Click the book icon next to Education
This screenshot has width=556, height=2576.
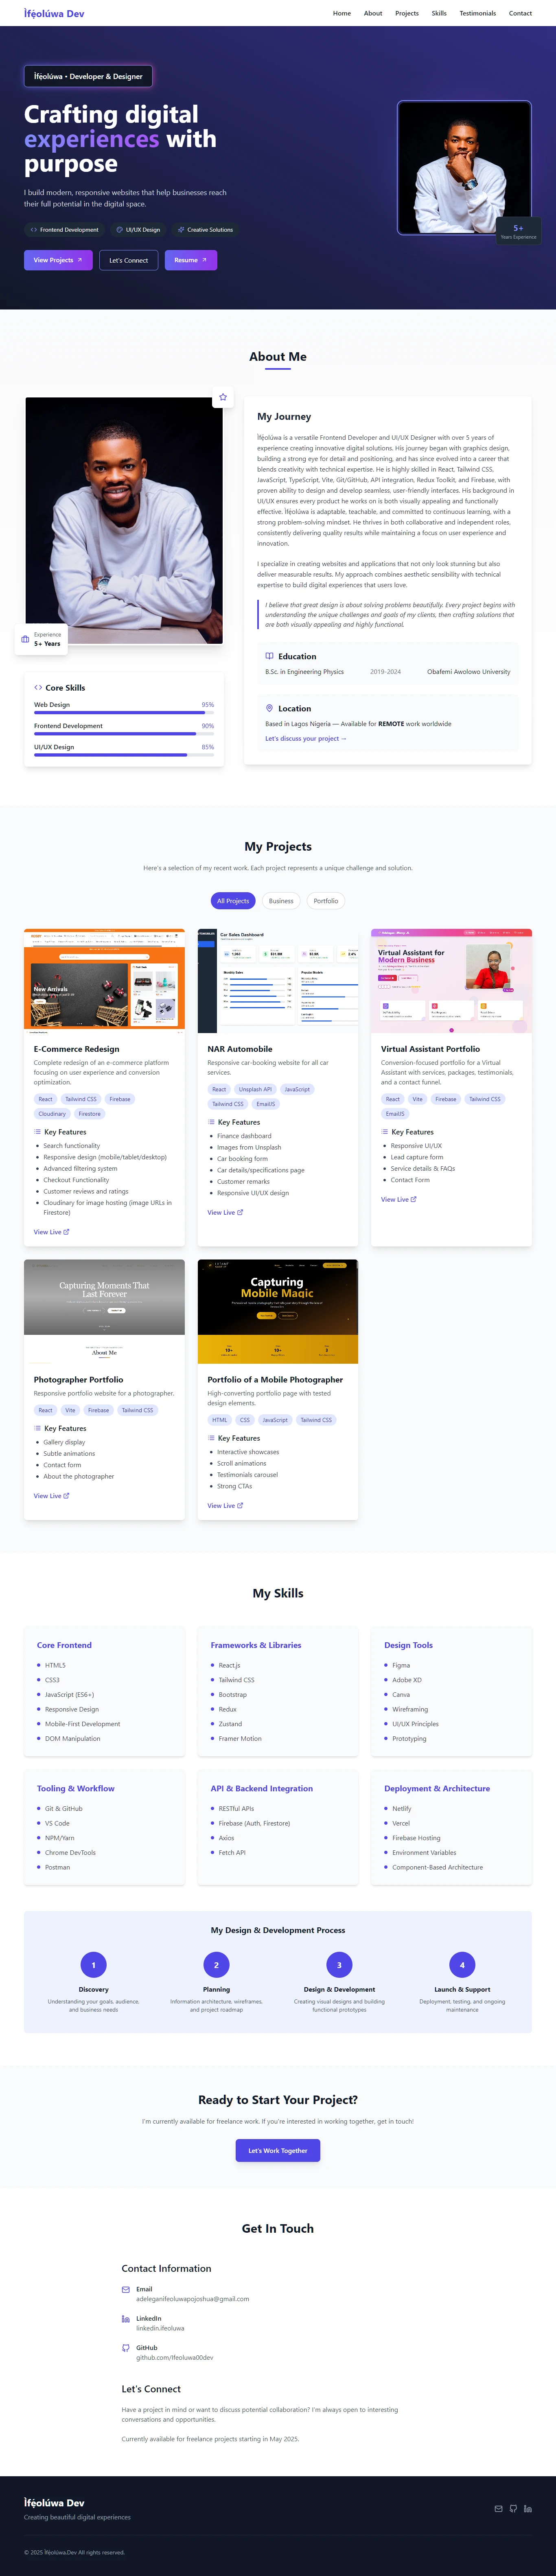coord(269,656)
